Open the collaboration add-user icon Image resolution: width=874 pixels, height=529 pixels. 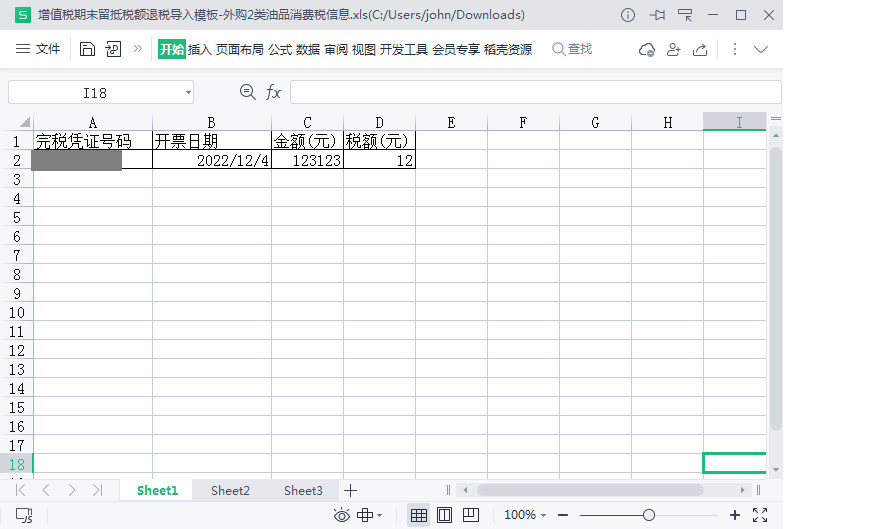click(673, 49)
